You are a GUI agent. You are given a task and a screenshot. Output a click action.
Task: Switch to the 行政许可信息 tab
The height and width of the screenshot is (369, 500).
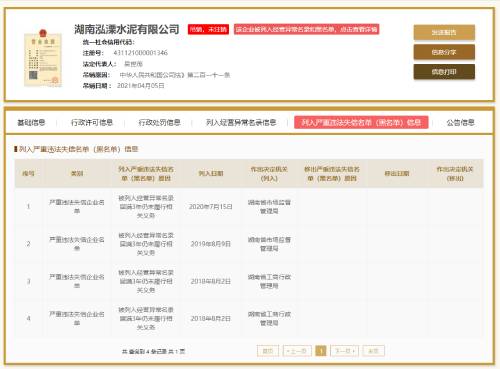pos(92,123)
